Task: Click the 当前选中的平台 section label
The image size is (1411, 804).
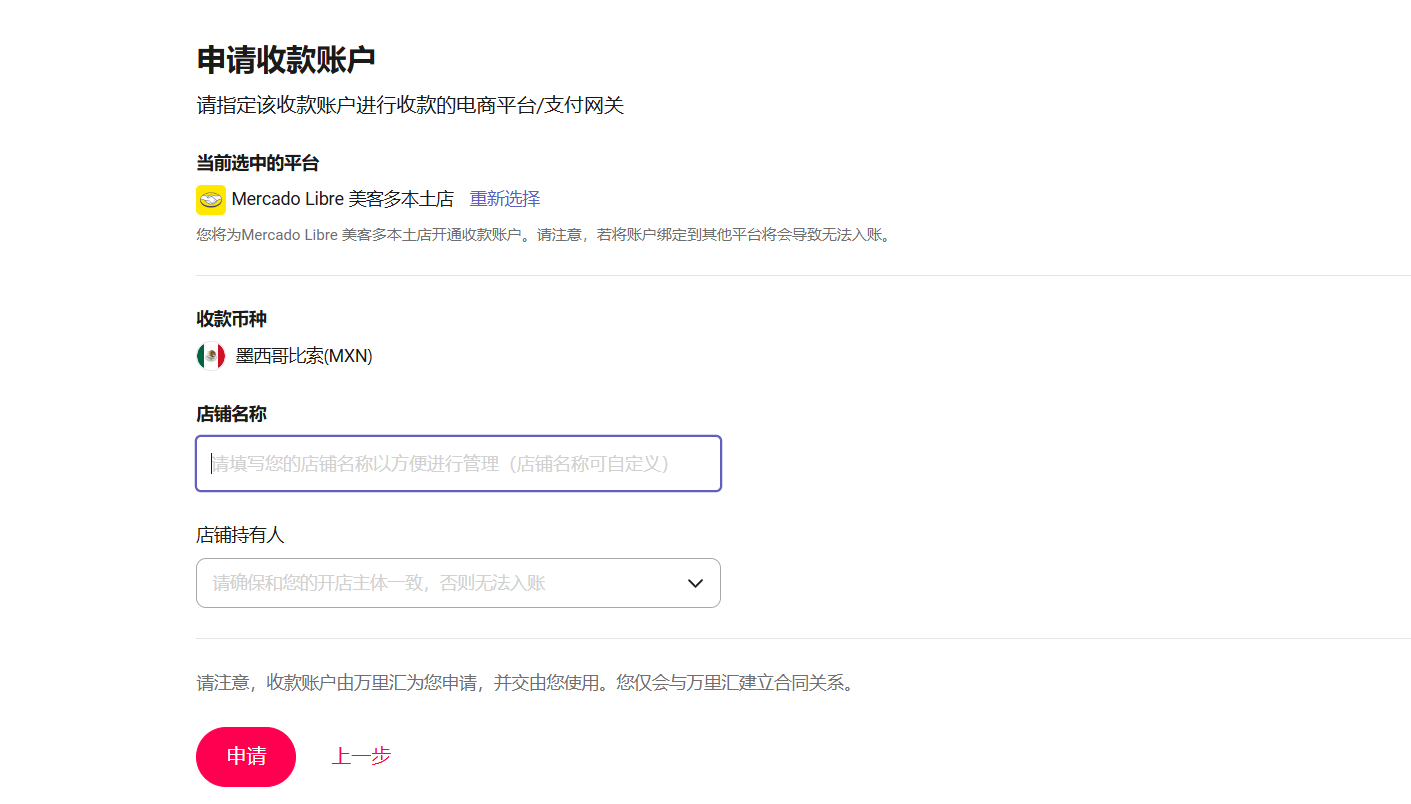Action: tap(257, 163)
